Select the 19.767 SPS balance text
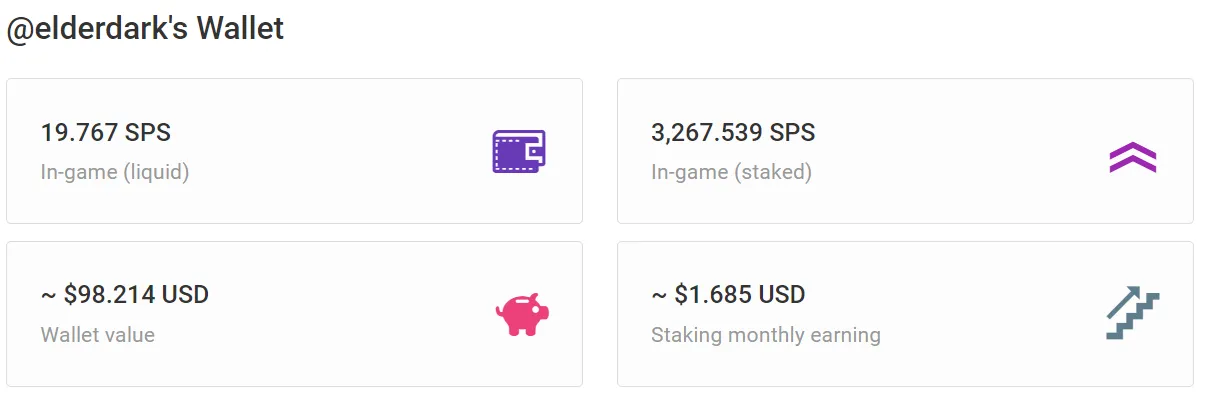Image resolution: width=1215 pixels, height=401 pixels. tap(105, 132)
